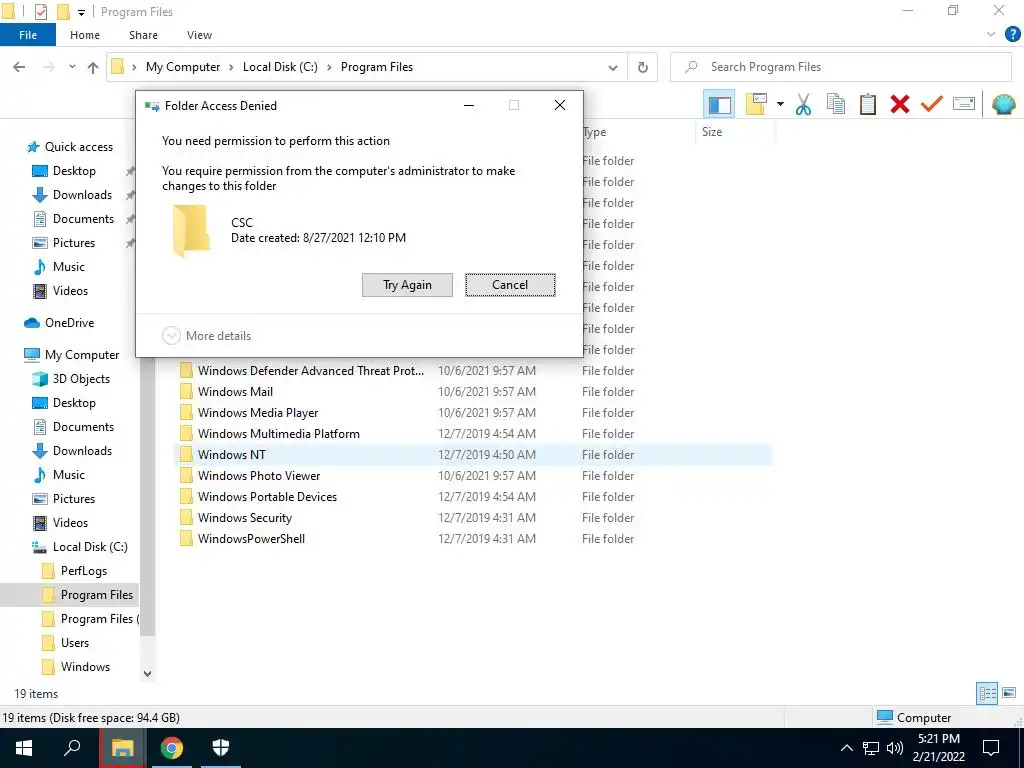Image resolution: width=1024 pixels, height=768 pixels.
Task: Show hidden tray icons chevron
Action: tap(846, 748)
